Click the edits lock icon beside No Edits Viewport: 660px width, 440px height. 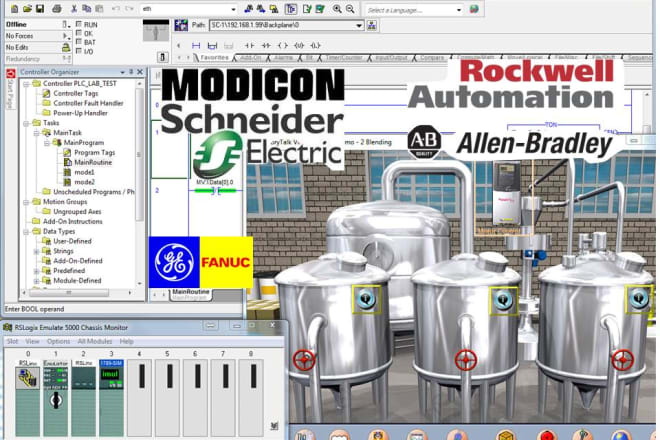point(66,47)
